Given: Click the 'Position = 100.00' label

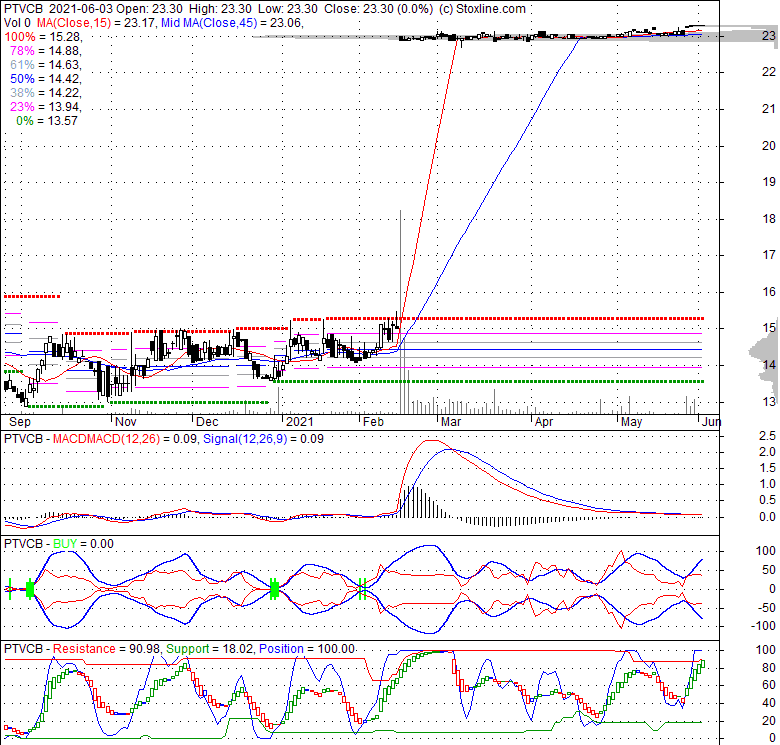Looking at the screenshot, I should tap(307, 649).
